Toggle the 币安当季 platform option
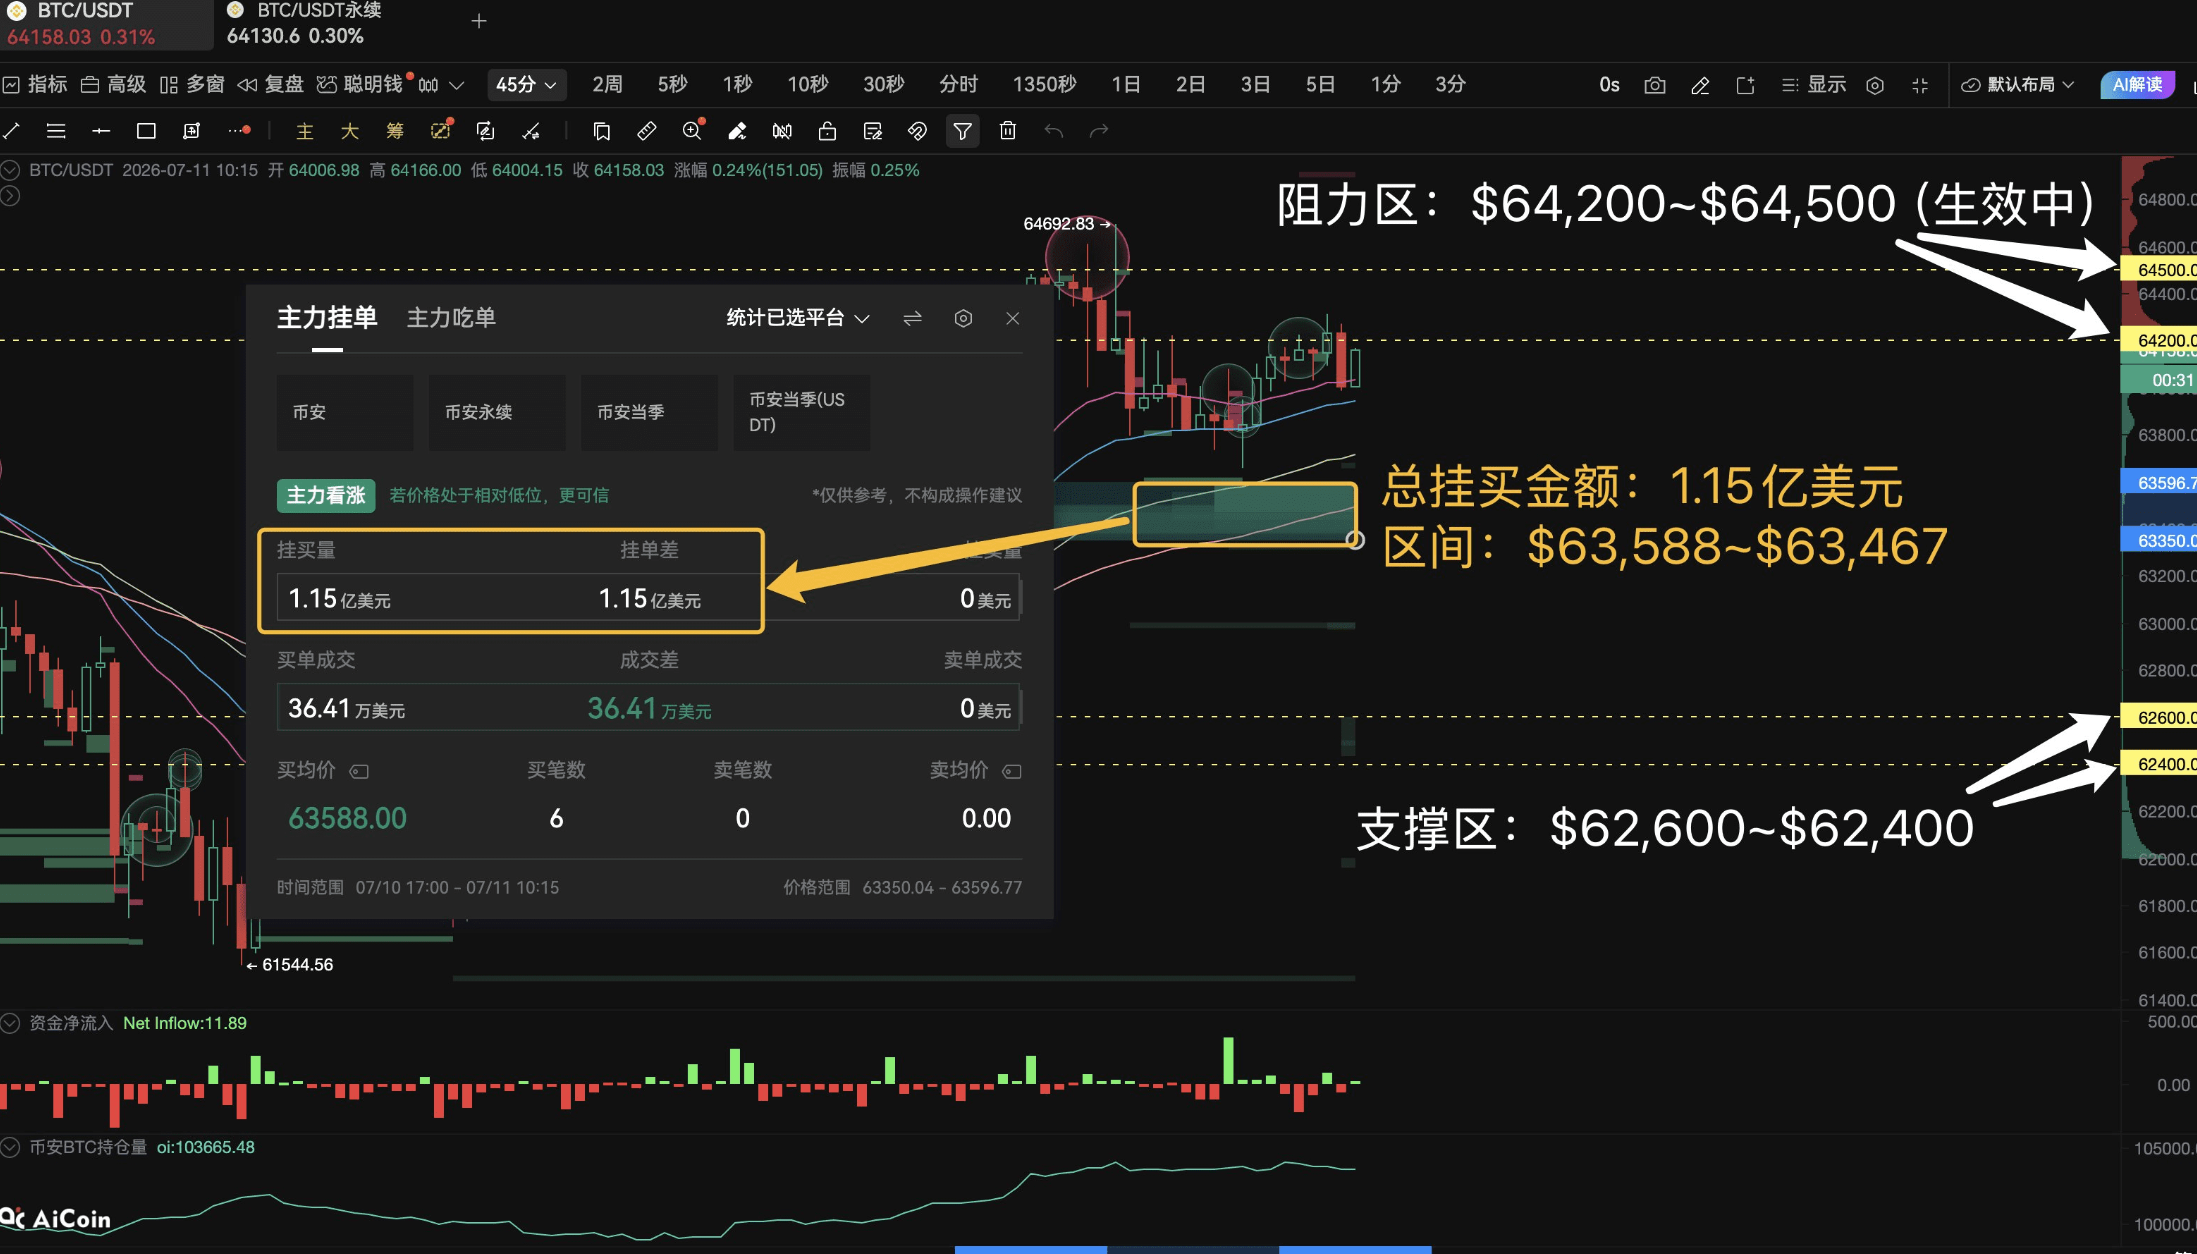 point(649,412)
